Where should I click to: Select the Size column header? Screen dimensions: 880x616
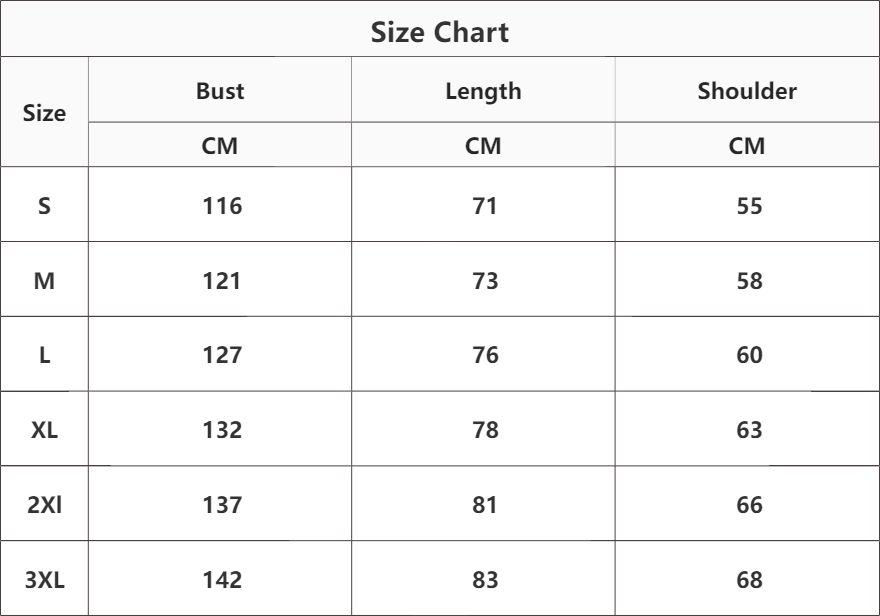pos(45,113)
